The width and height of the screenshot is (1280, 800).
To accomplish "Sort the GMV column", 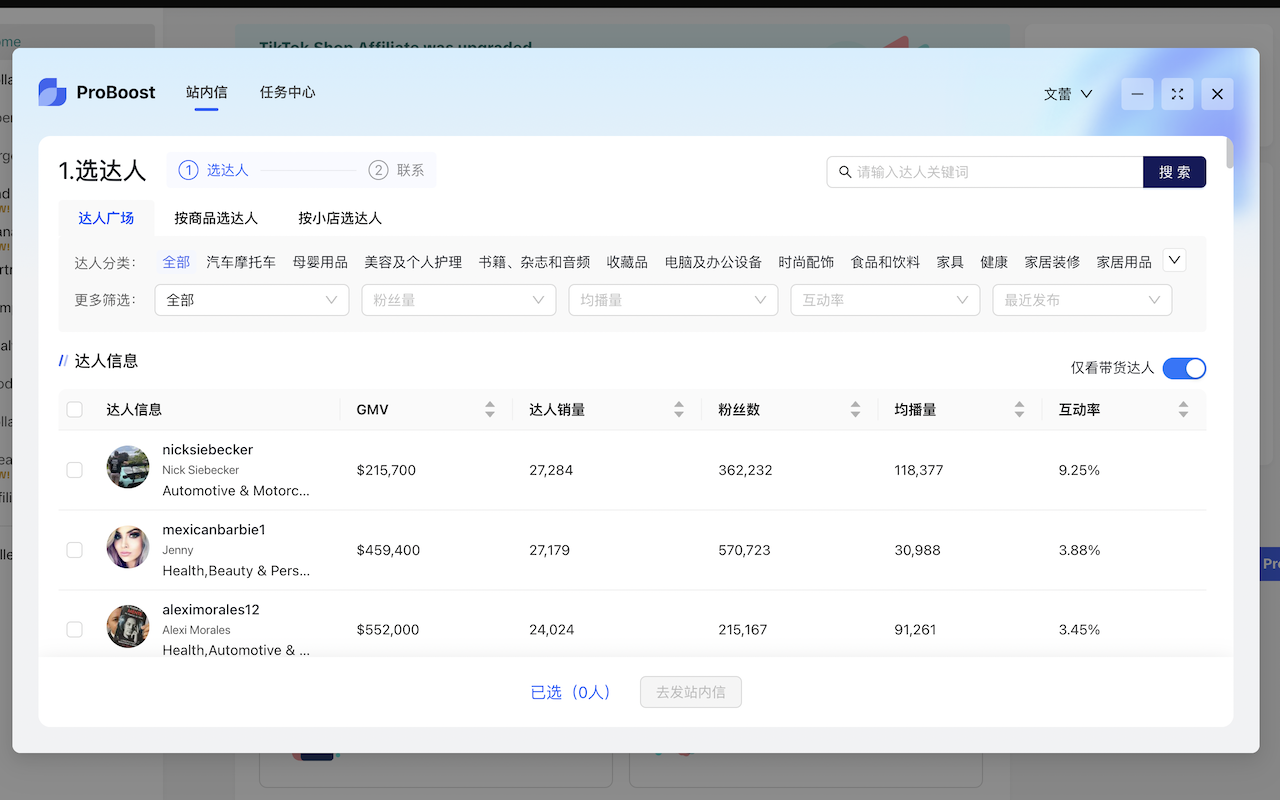I will tap(489, 409).
